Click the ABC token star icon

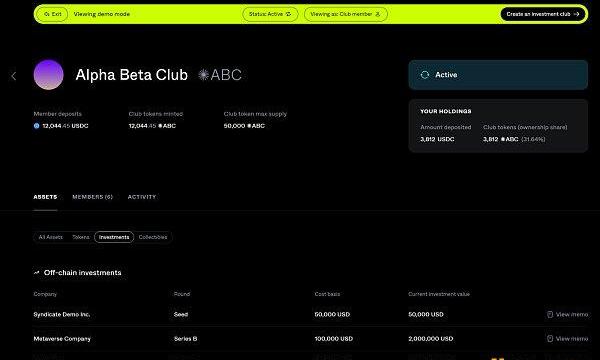[204, 75]
